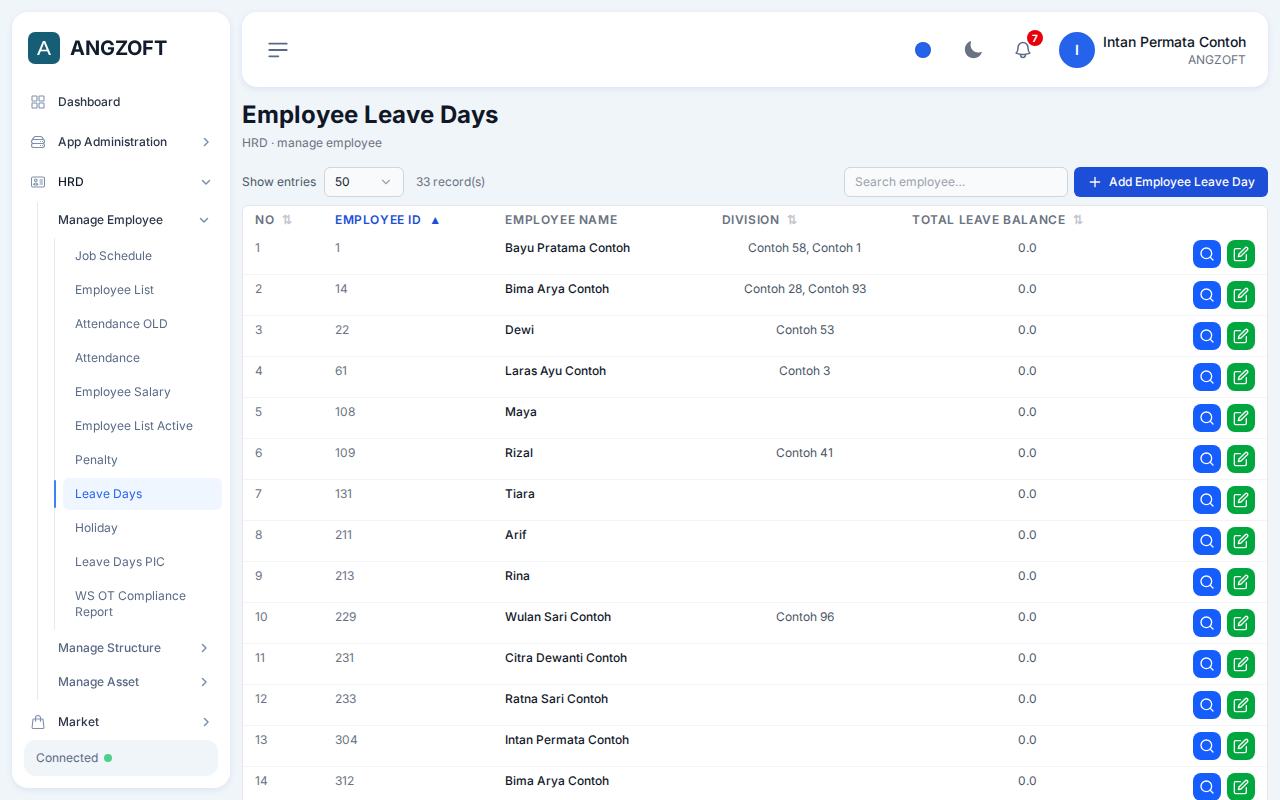1280x800 pixels.
Task: Sort by Employee ID column
Action: tap(387, 220)
